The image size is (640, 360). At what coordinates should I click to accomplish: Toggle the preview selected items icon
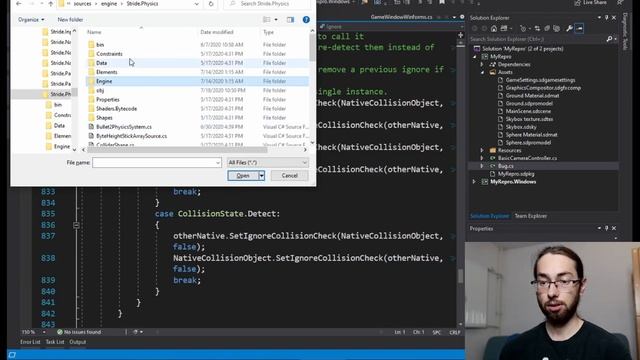click(579, 29)
